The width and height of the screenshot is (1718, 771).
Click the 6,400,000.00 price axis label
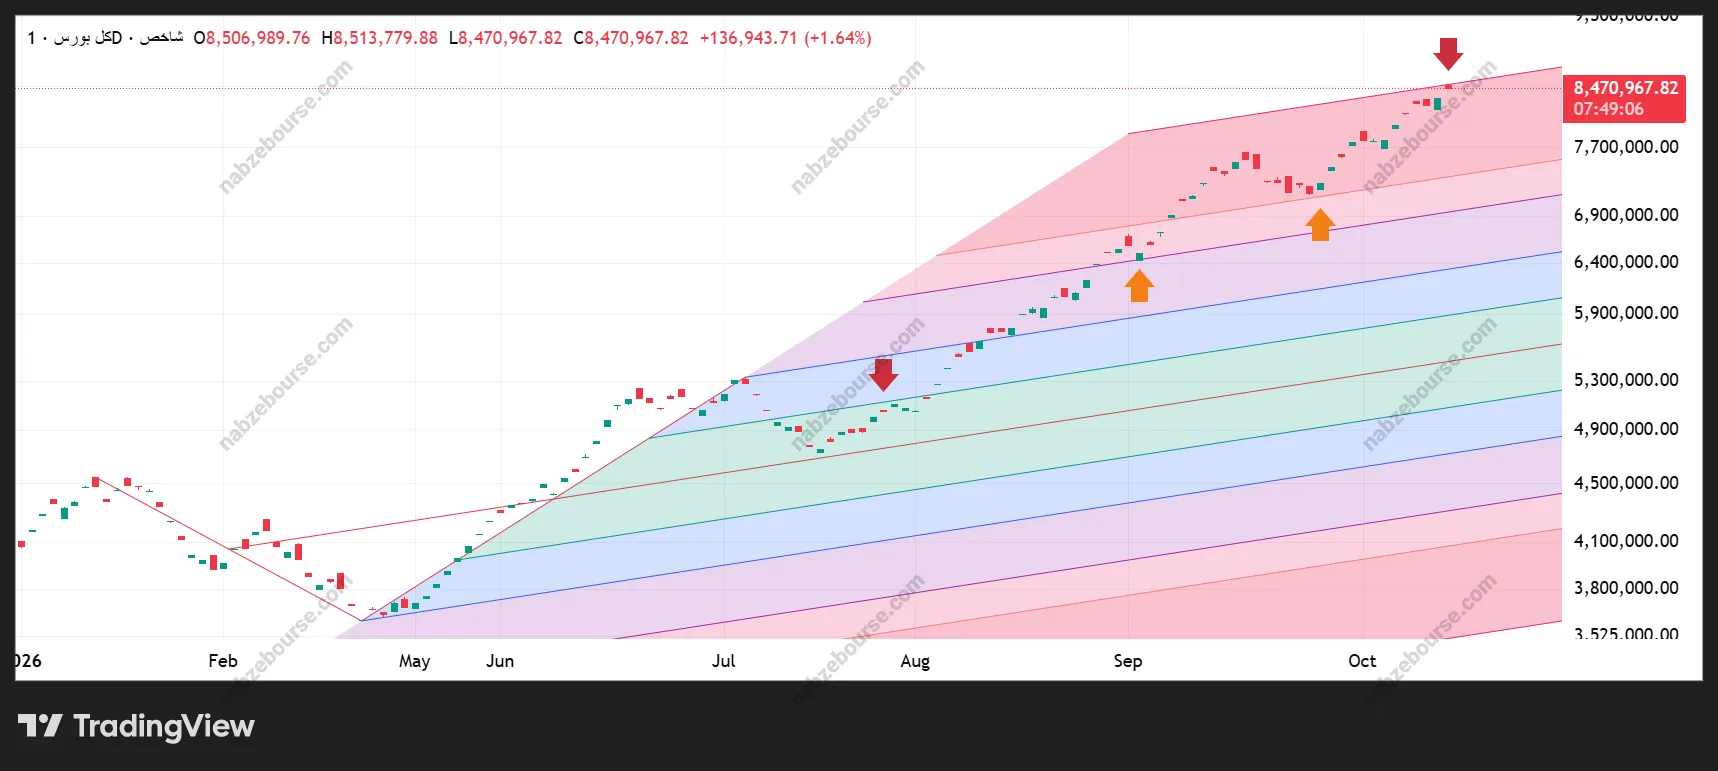pos(1626,262)
